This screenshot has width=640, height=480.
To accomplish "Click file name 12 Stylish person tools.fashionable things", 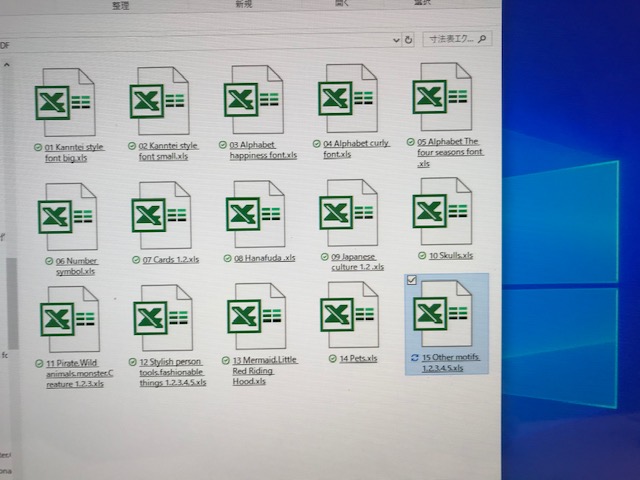I will (x=173, y=372).
